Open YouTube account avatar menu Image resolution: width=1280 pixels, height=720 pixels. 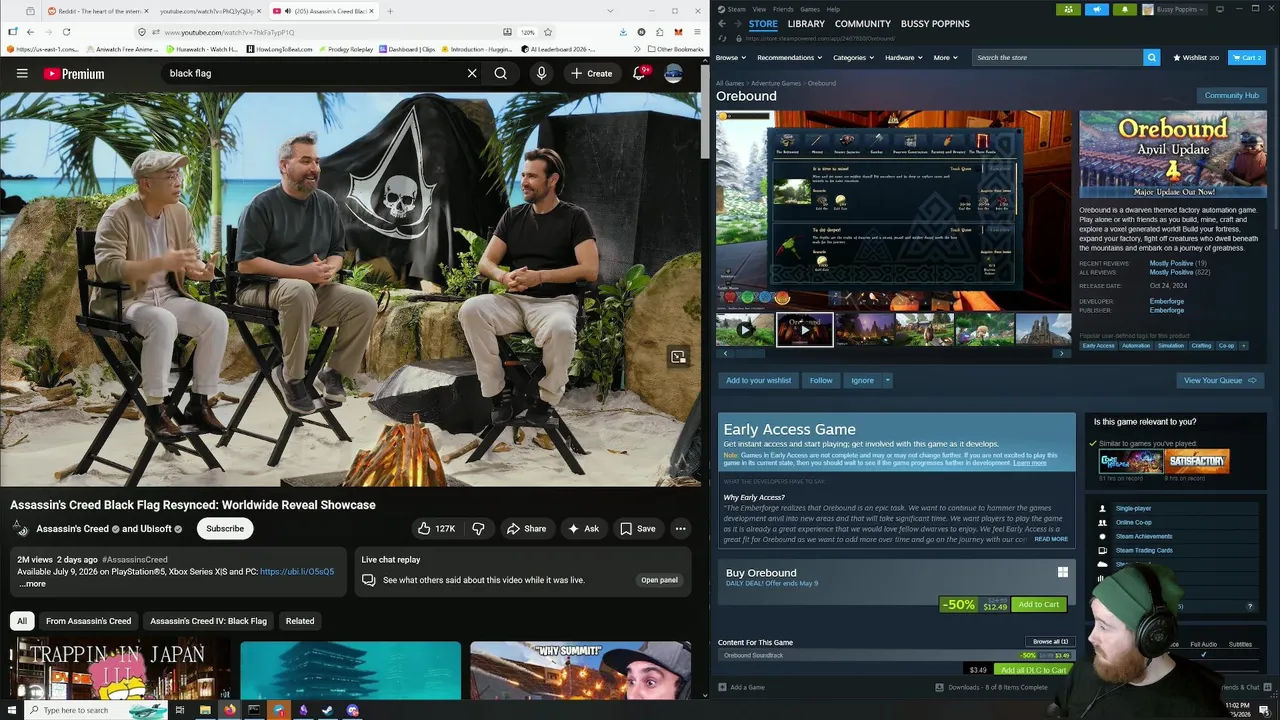click(x=674, y=73)
